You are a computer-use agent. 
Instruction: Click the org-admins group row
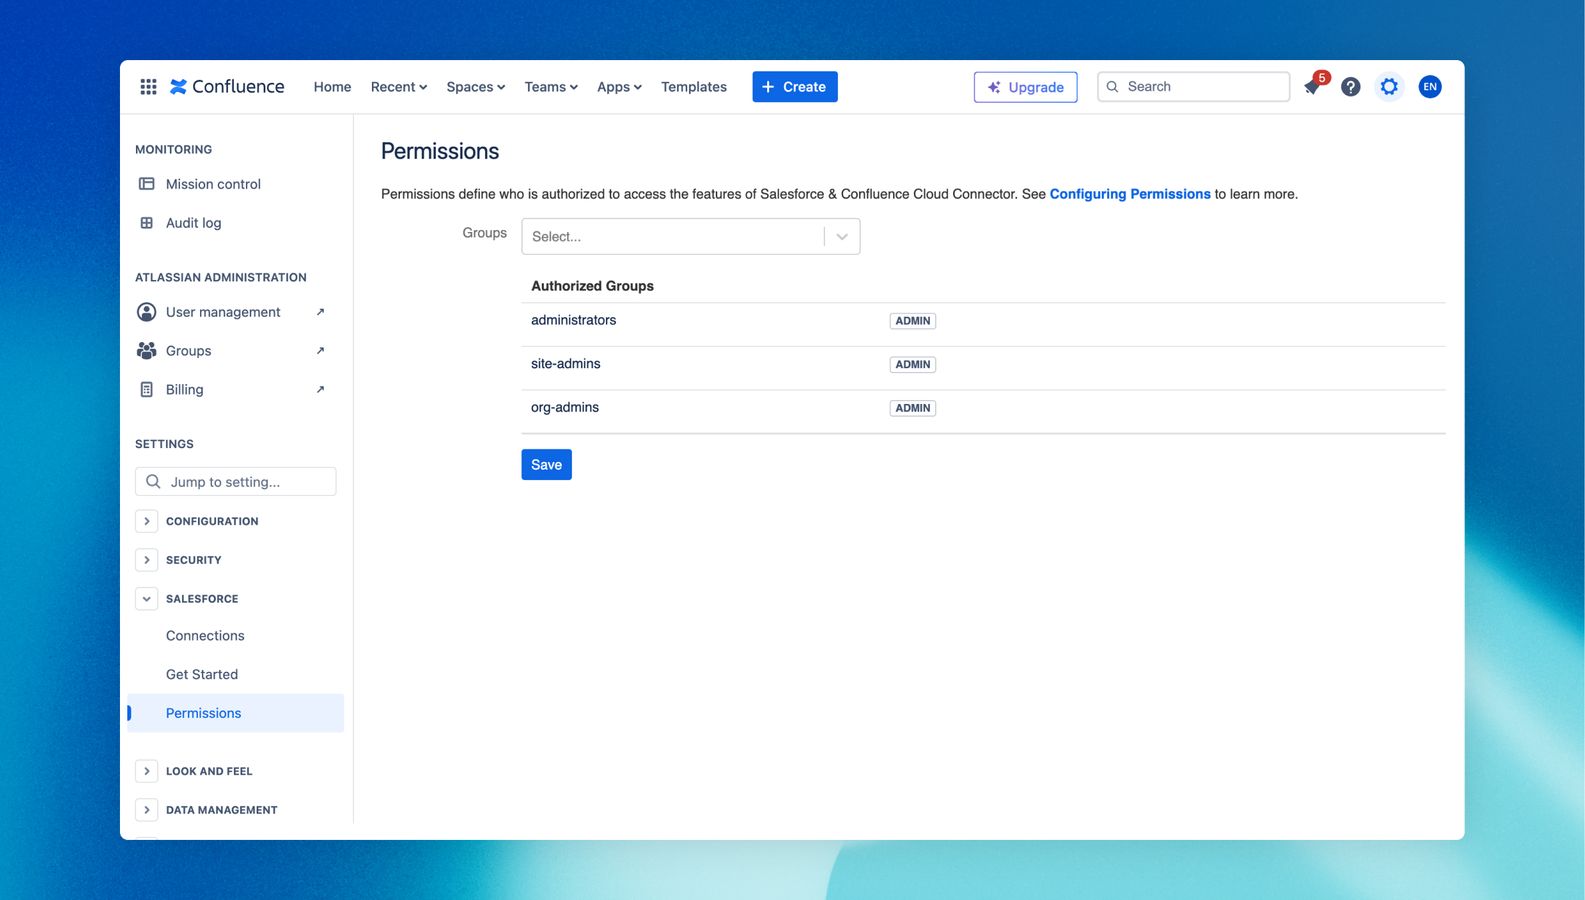tap(983, 412)
